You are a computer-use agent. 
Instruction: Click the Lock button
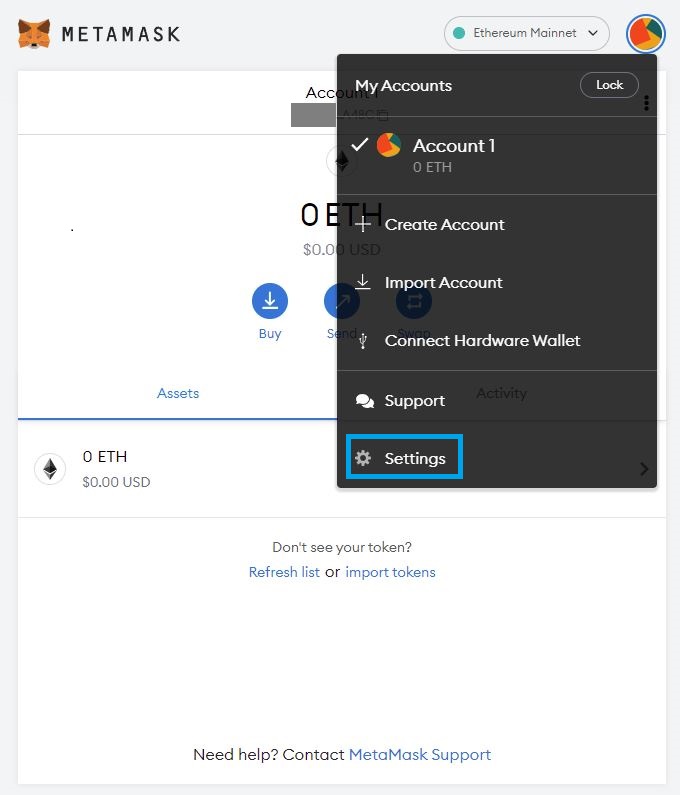tap(609, 85)
